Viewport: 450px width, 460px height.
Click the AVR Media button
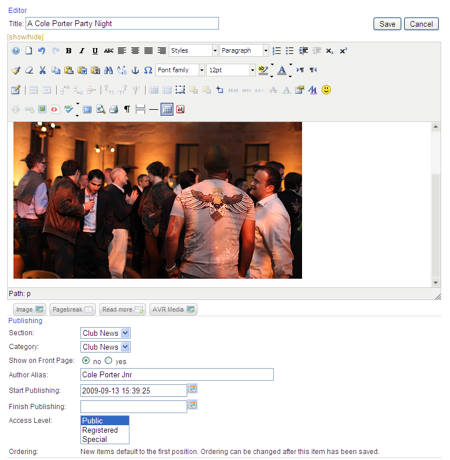pyautogui.click(x=173, y=309)
